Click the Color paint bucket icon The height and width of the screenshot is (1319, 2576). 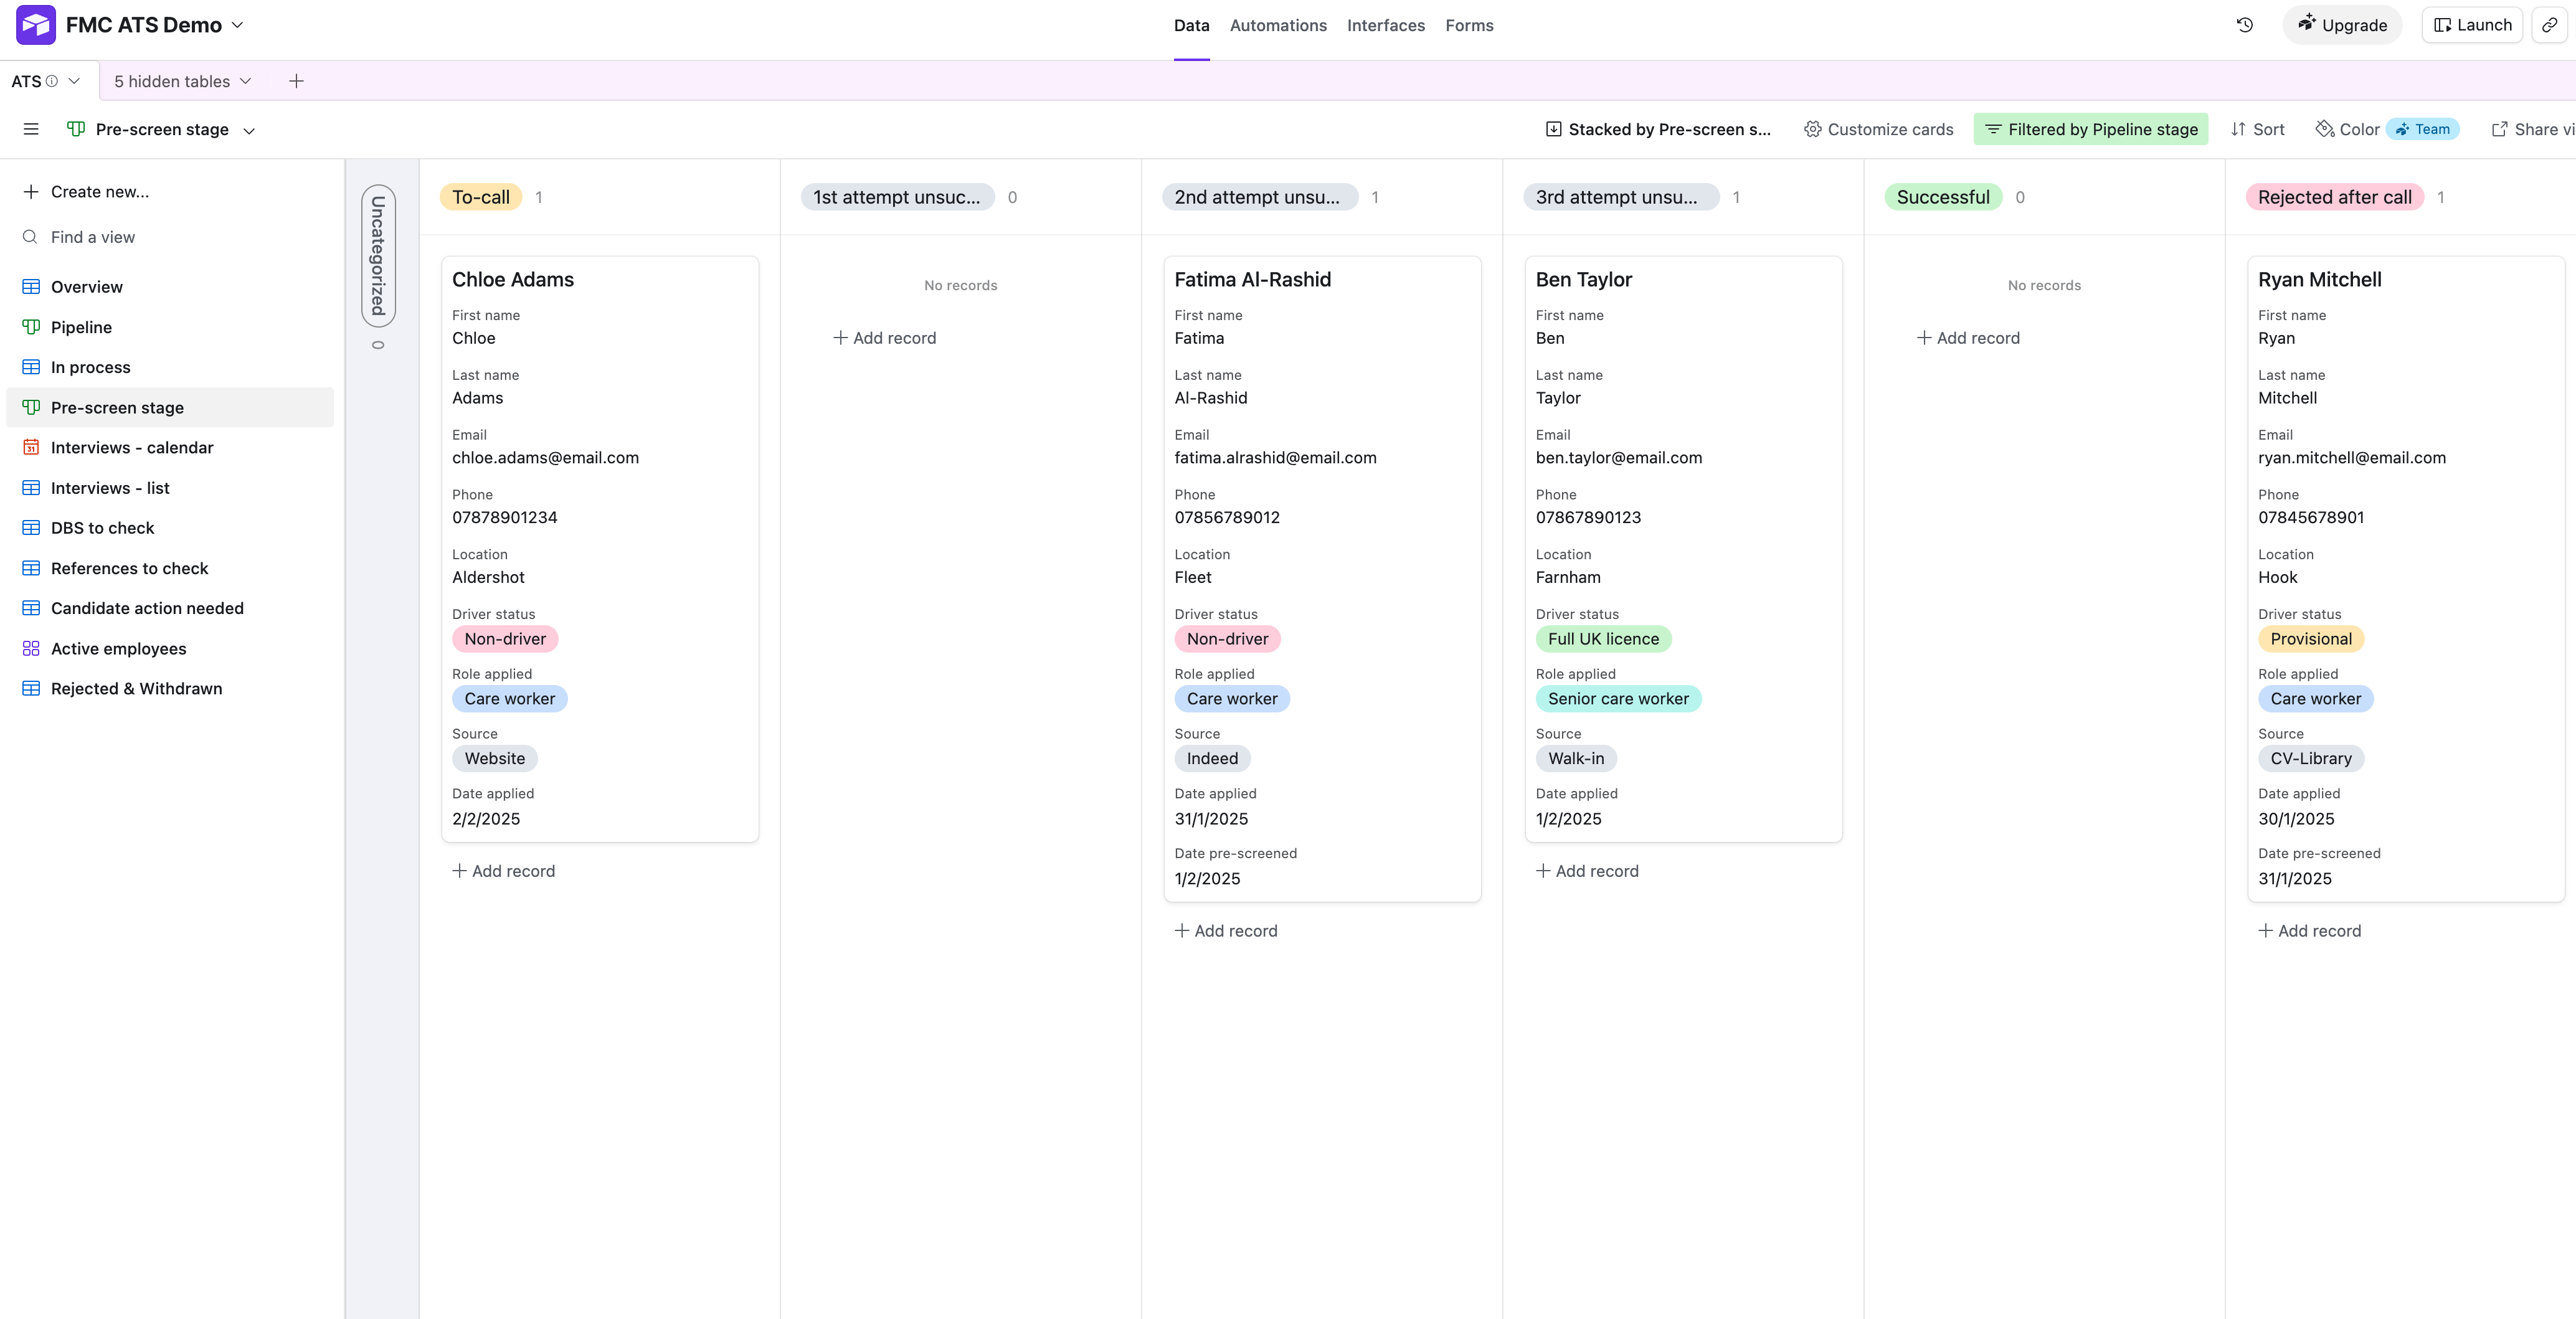coord(2325,129)
